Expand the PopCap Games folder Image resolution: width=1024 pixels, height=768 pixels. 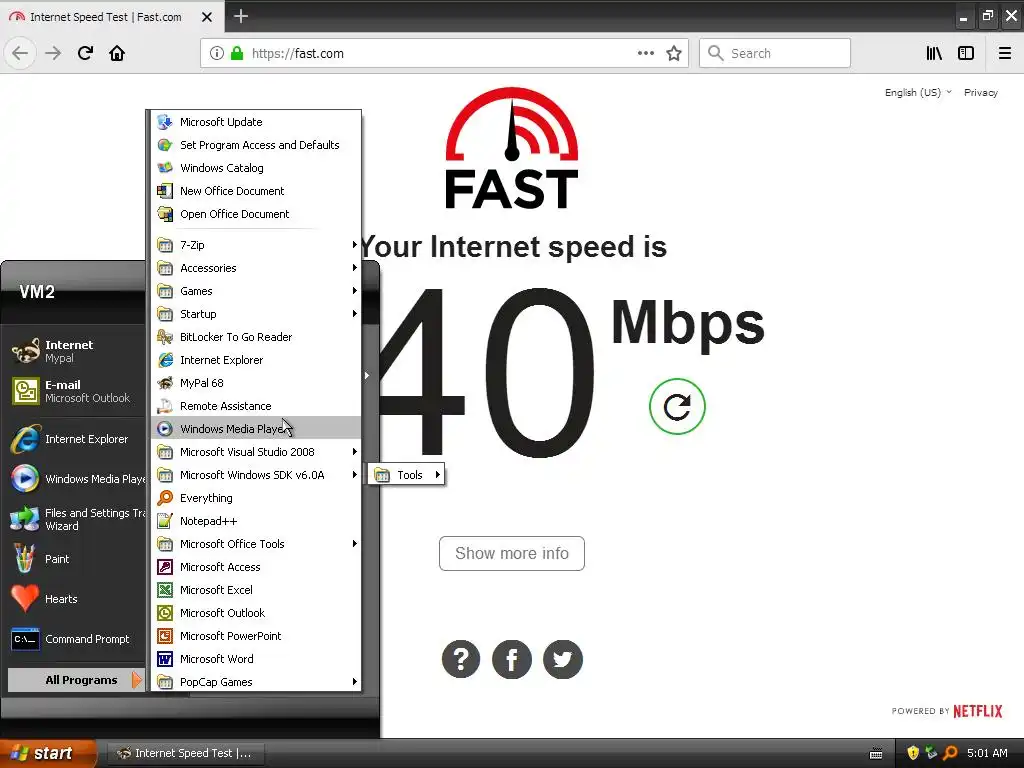click(256, 682)
